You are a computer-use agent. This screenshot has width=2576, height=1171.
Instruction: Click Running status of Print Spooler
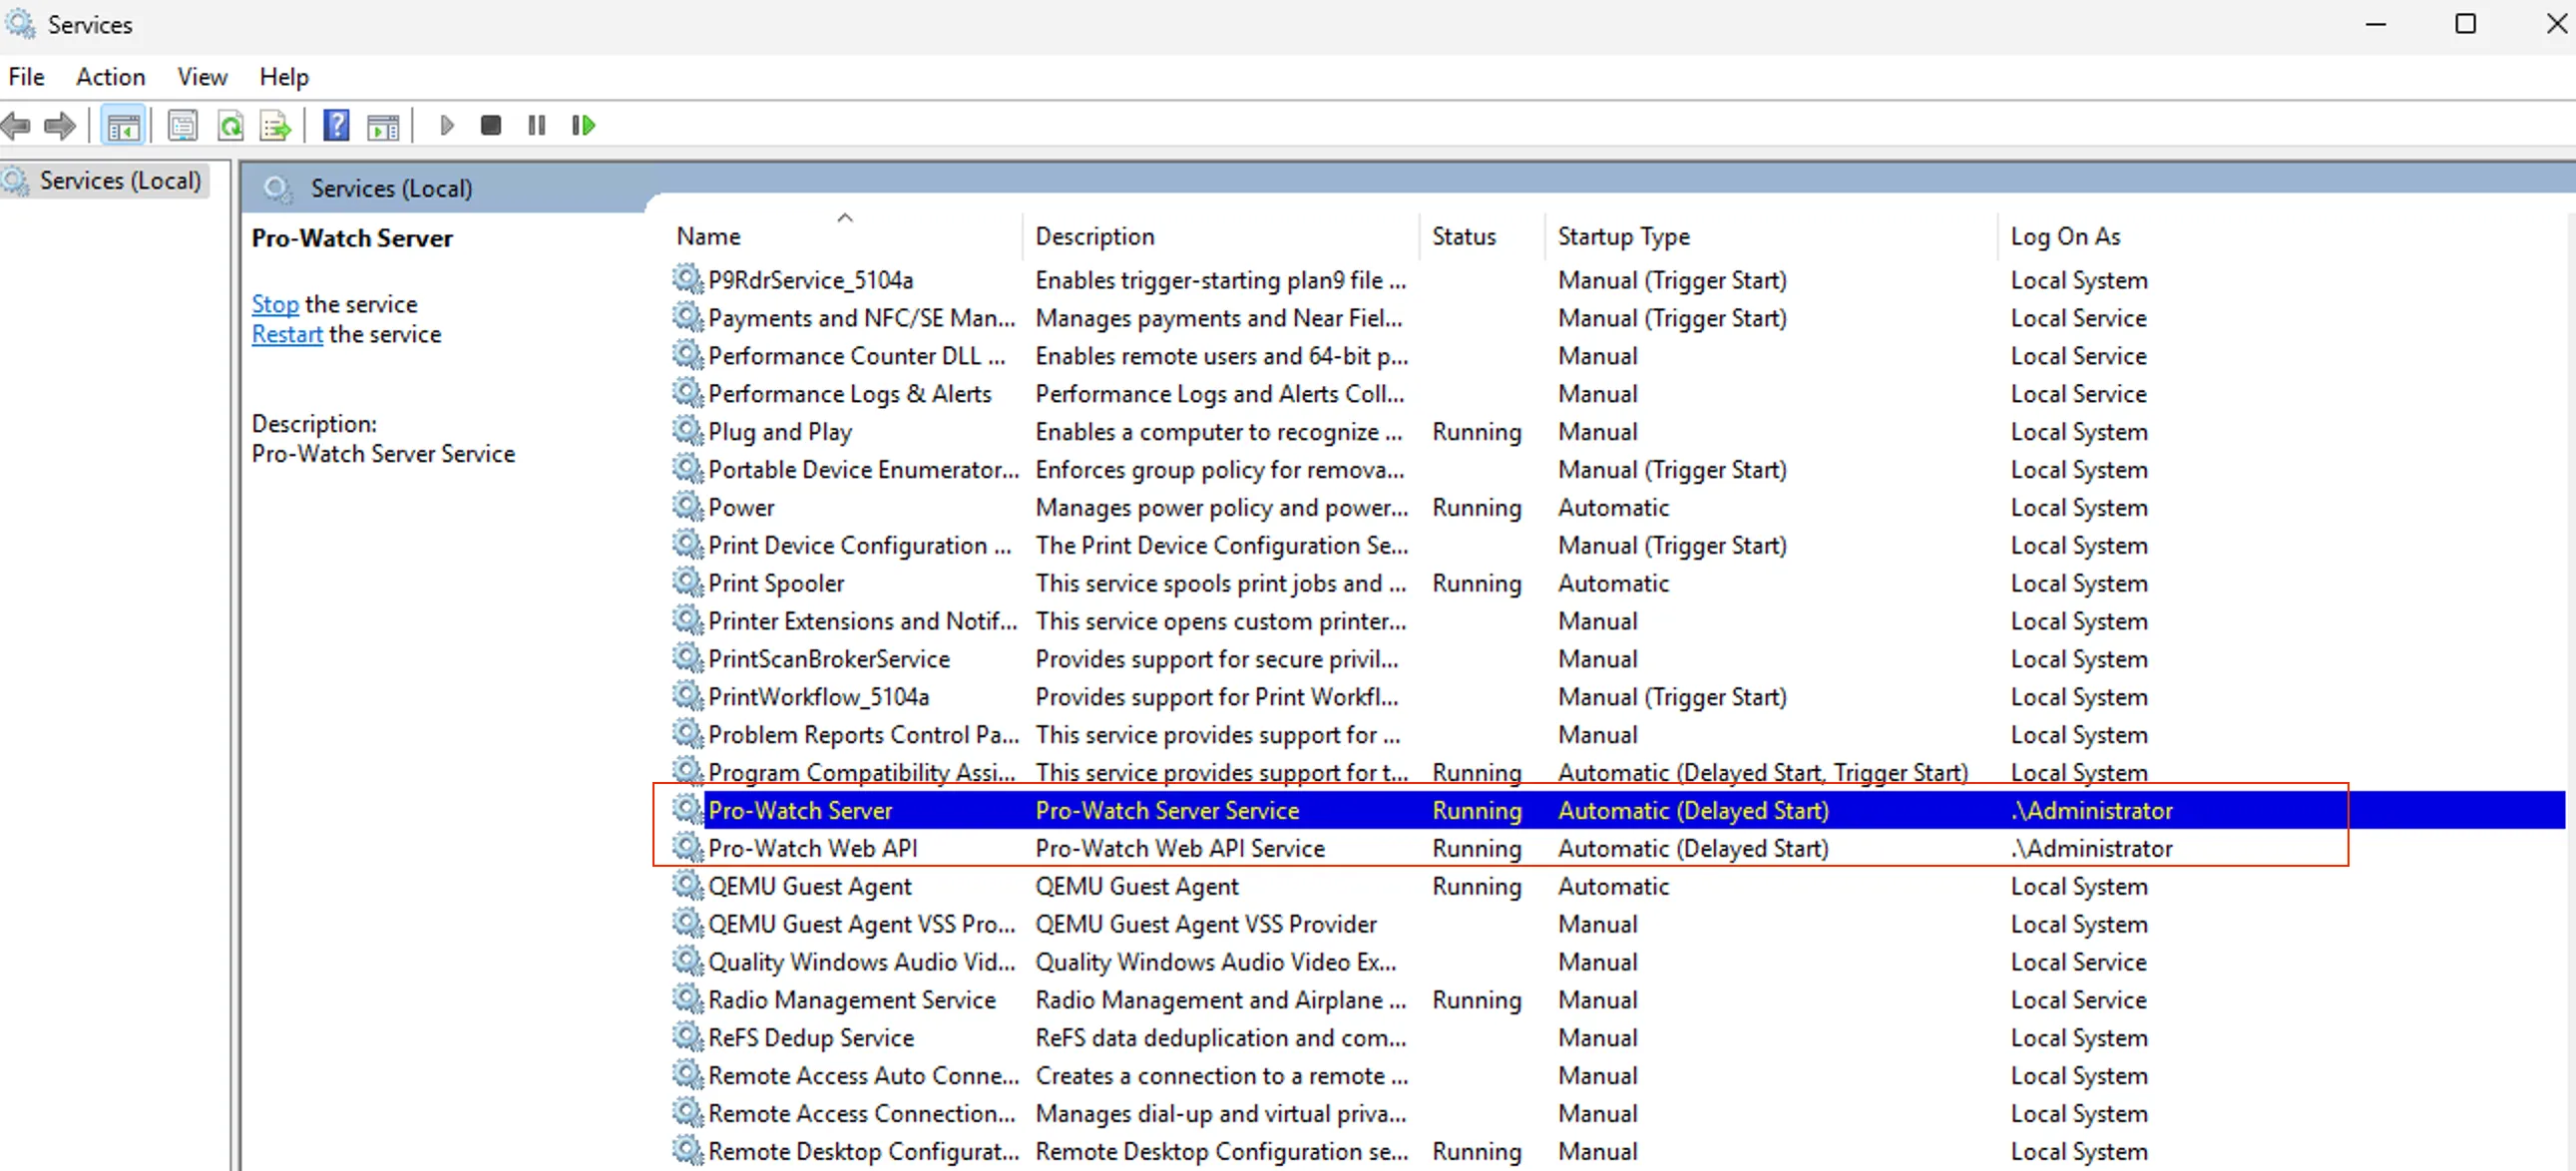(x=1476, y=583)
